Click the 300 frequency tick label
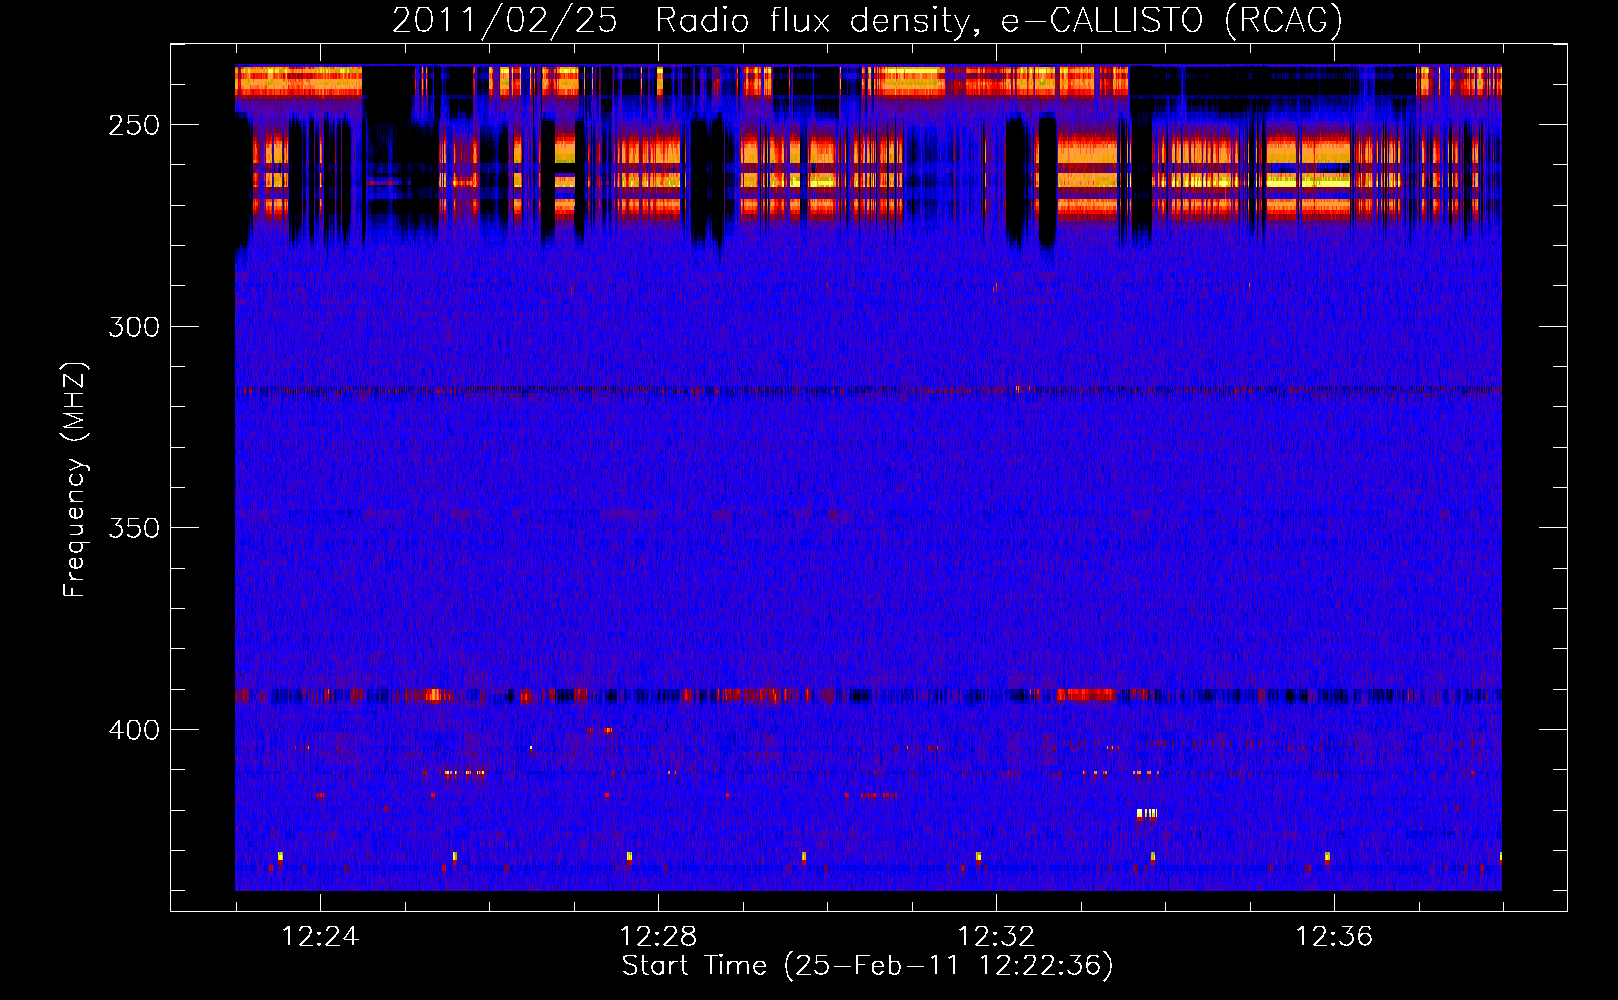1618x1000 pixels. 134,327
